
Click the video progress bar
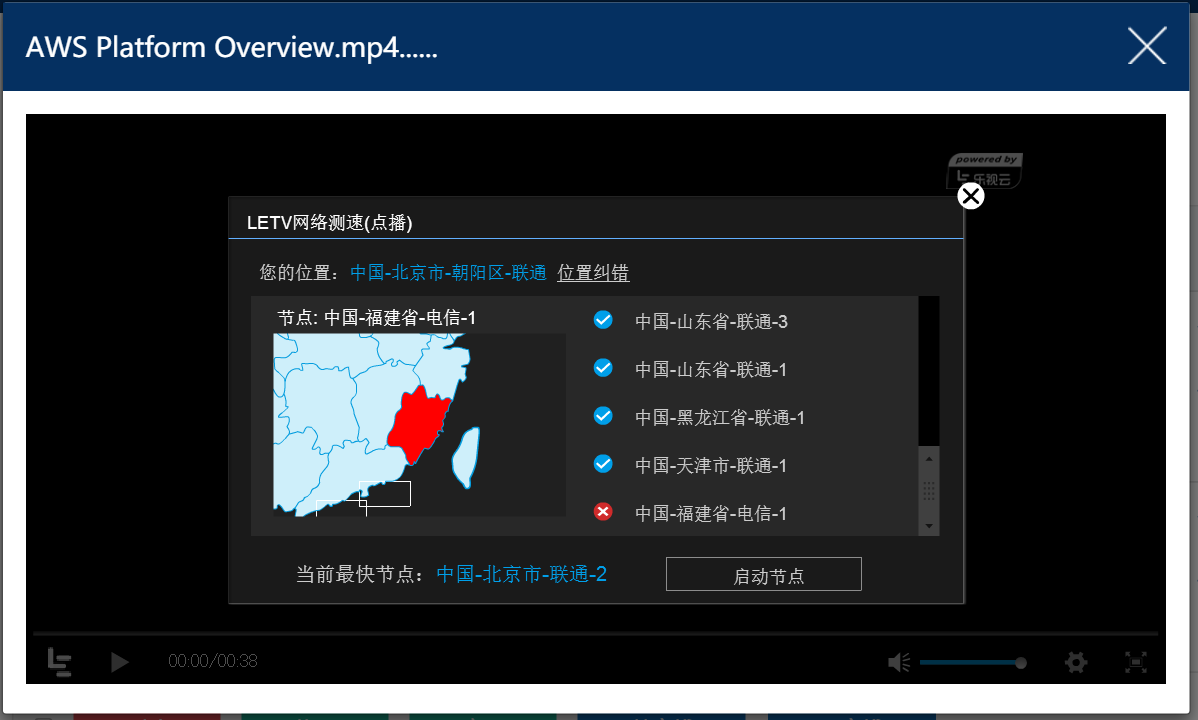(596, 634)
